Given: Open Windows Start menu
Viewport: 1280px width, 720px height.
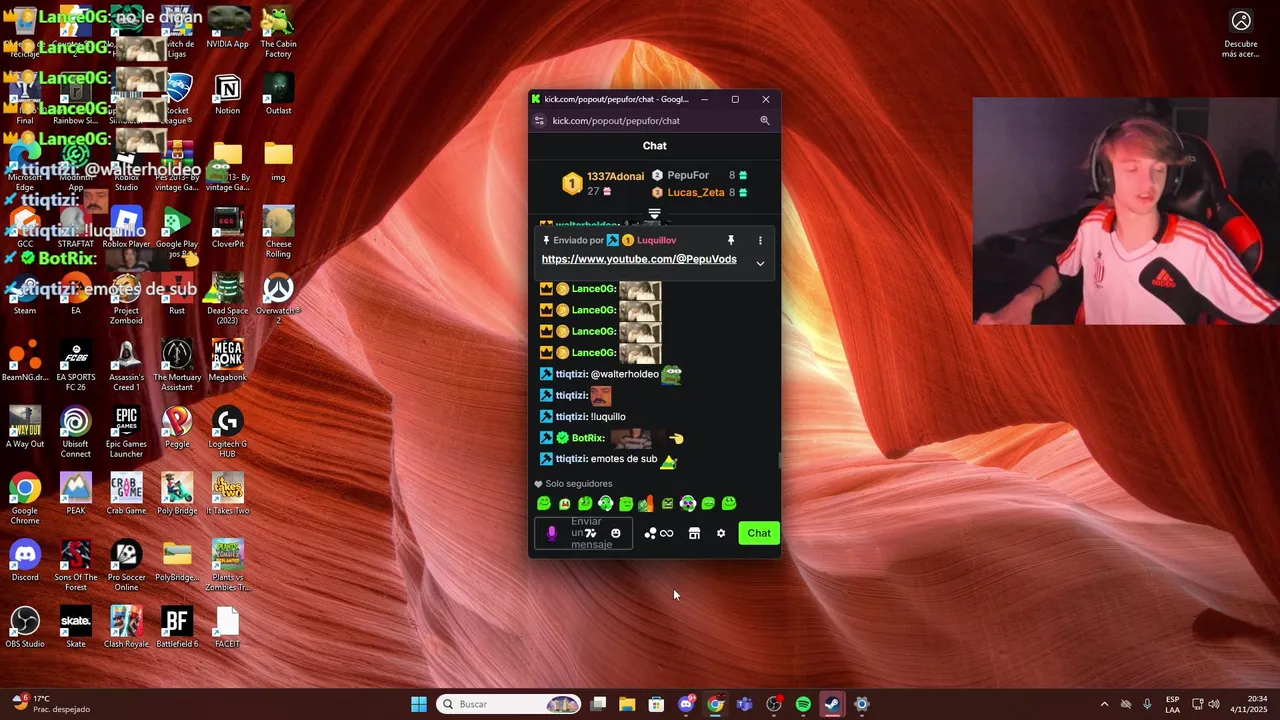Looking at the screenshot, I should coord(419,704).
